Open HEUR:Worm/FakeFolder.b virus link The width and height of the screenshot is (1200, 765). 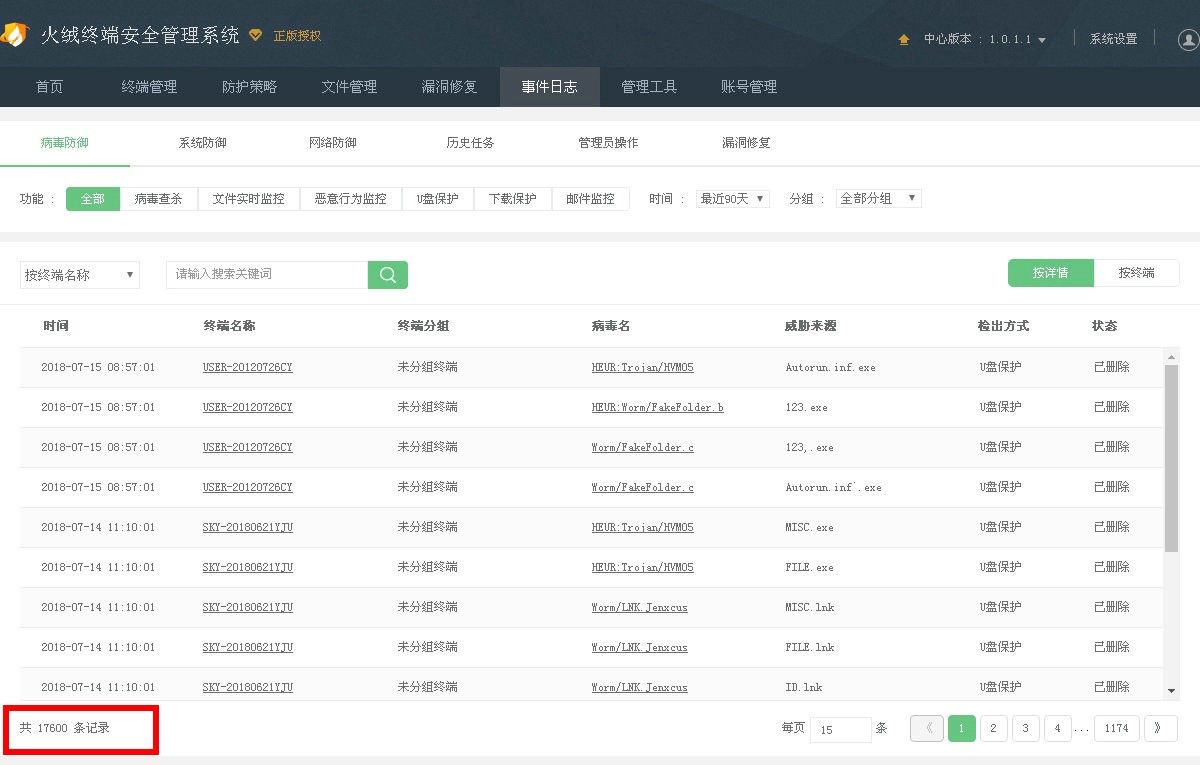[x=657, y=408]
